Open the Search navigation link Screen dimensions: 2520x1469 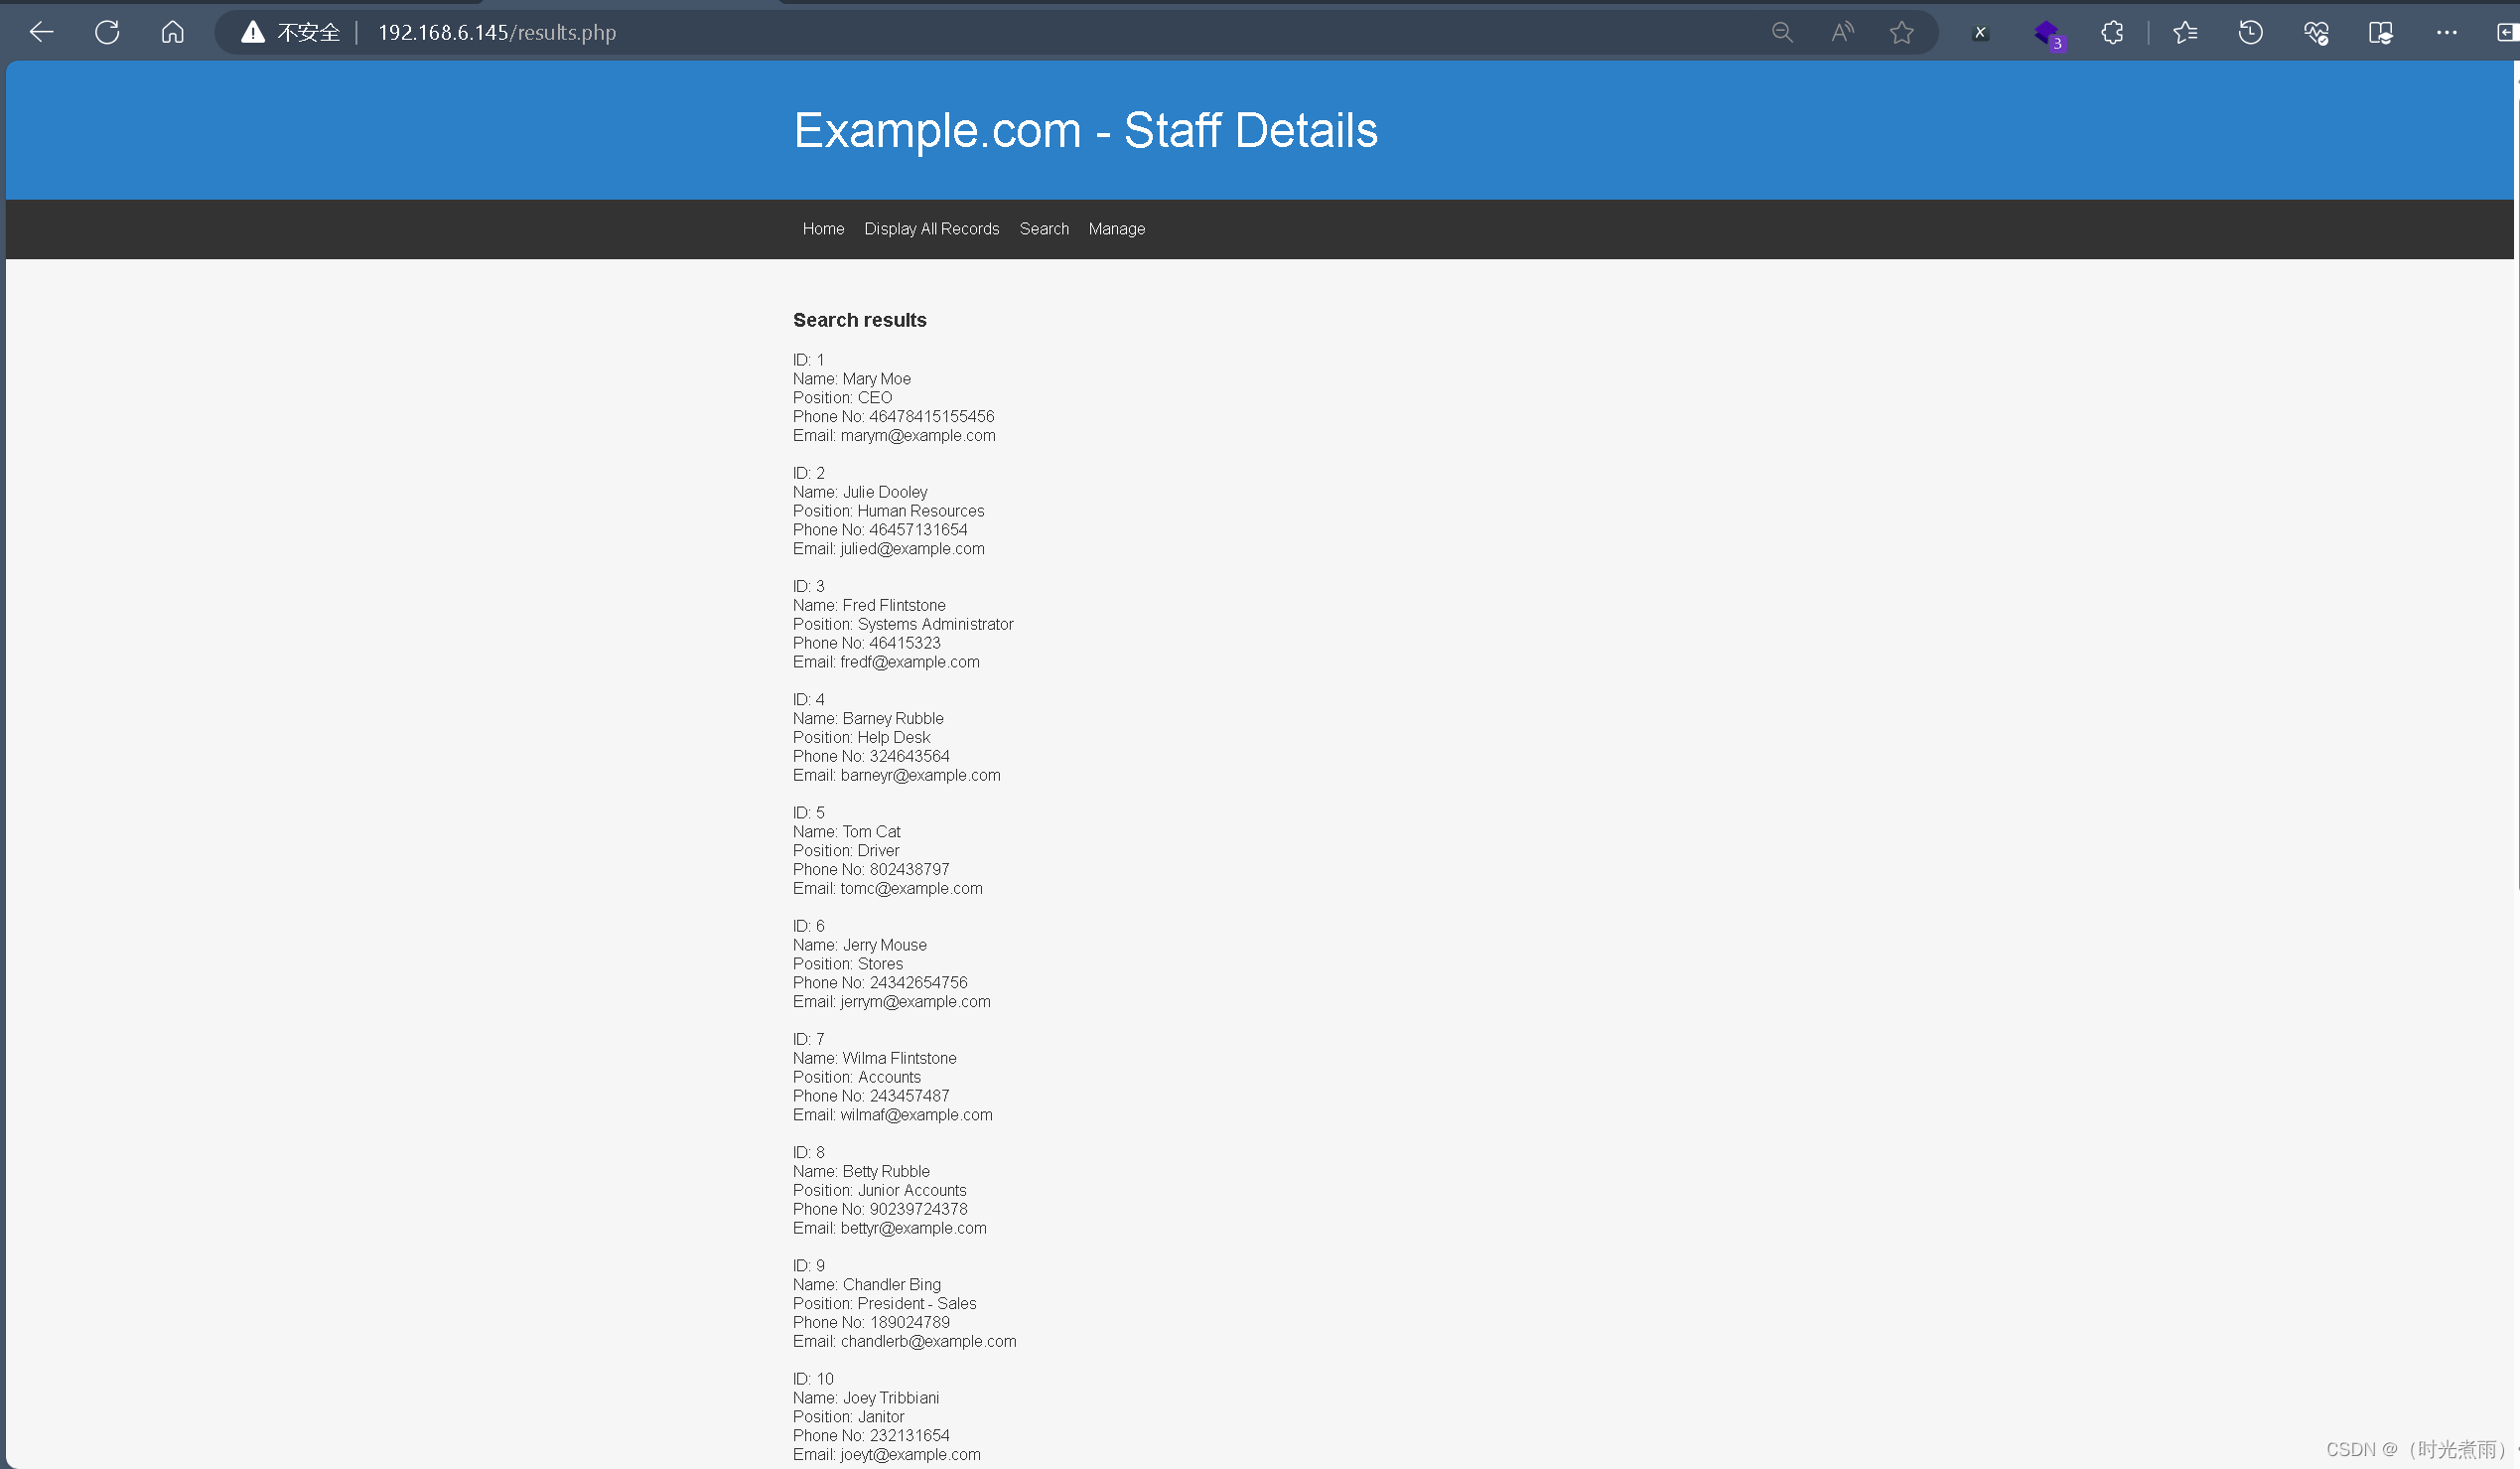(x=1044, y=229)
